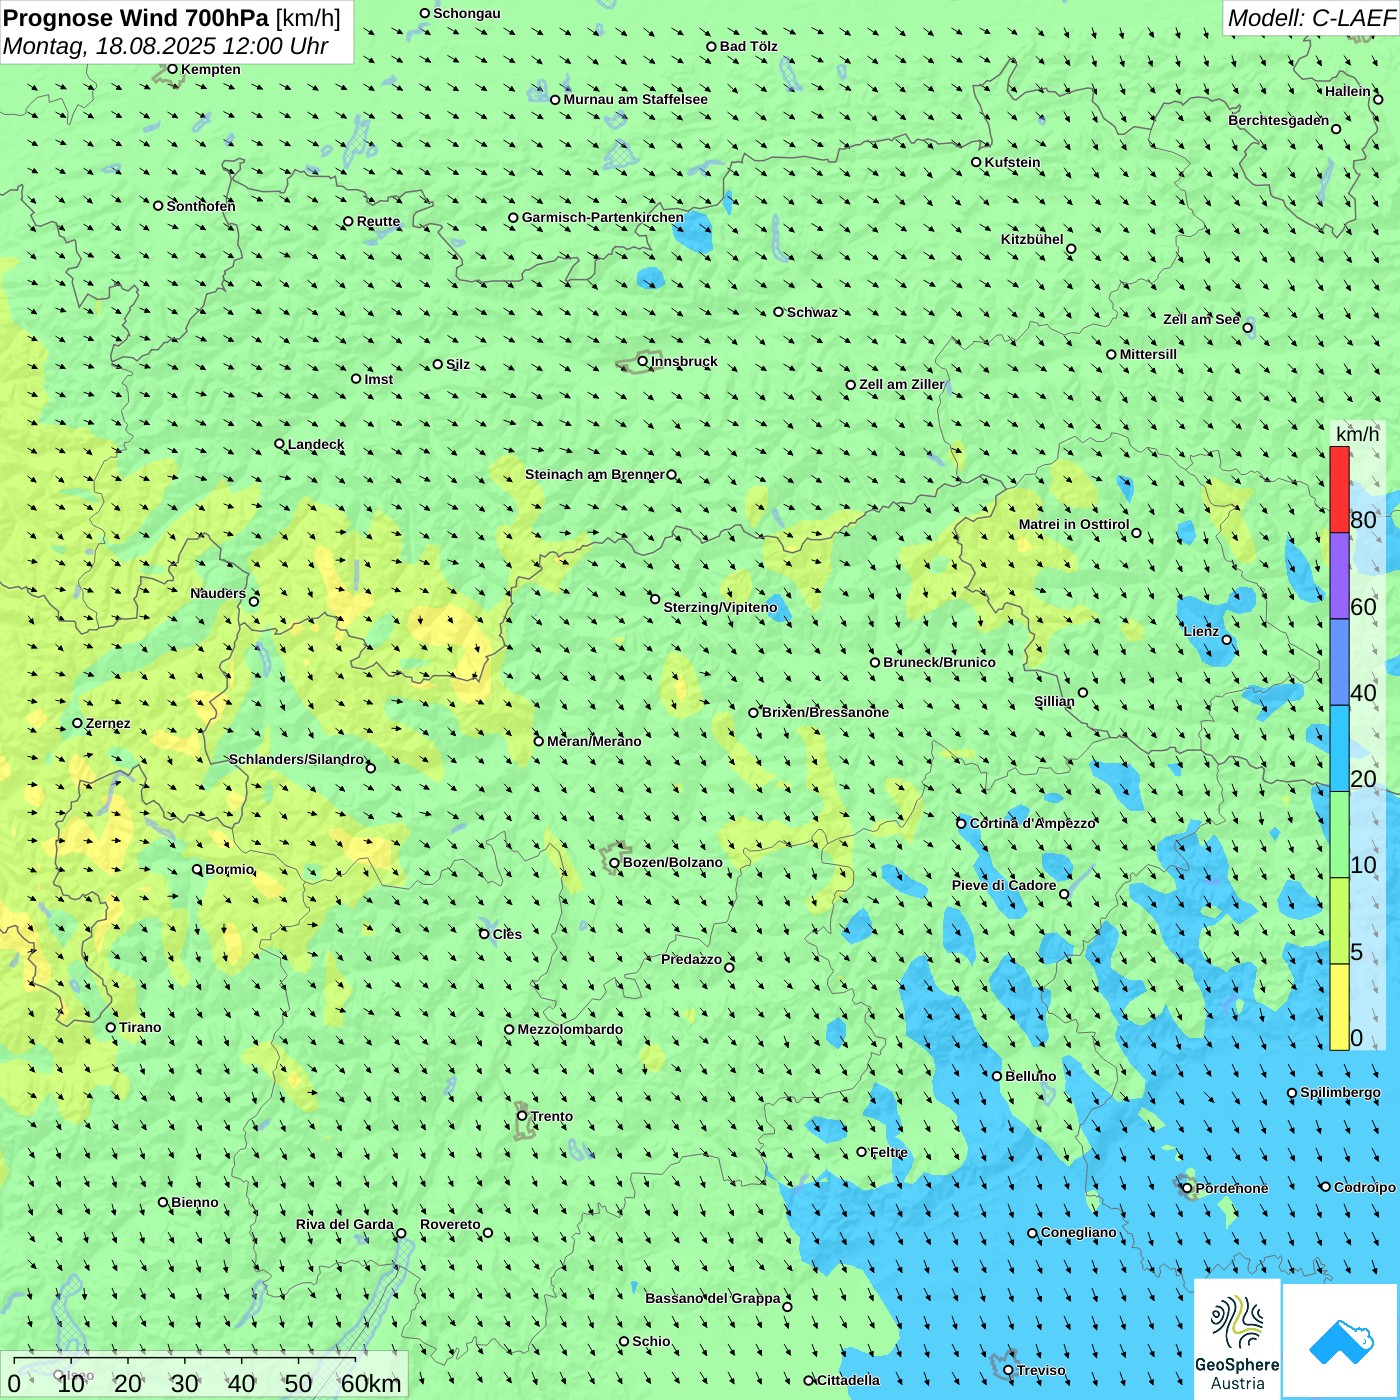The image size is (1400, 1400).
Task: Click the Sonthofen label
Action: pyautogui.click(x=201, y=206)
